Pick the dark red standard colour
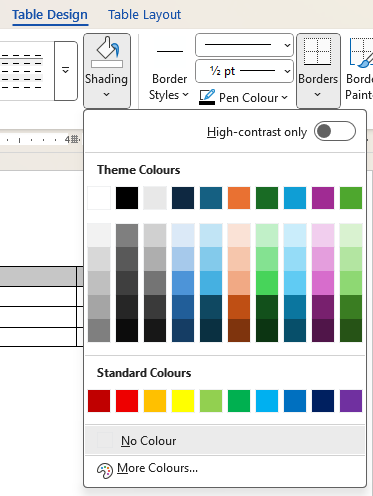Viewport: 373px width, 496px height. pos(99,401)
